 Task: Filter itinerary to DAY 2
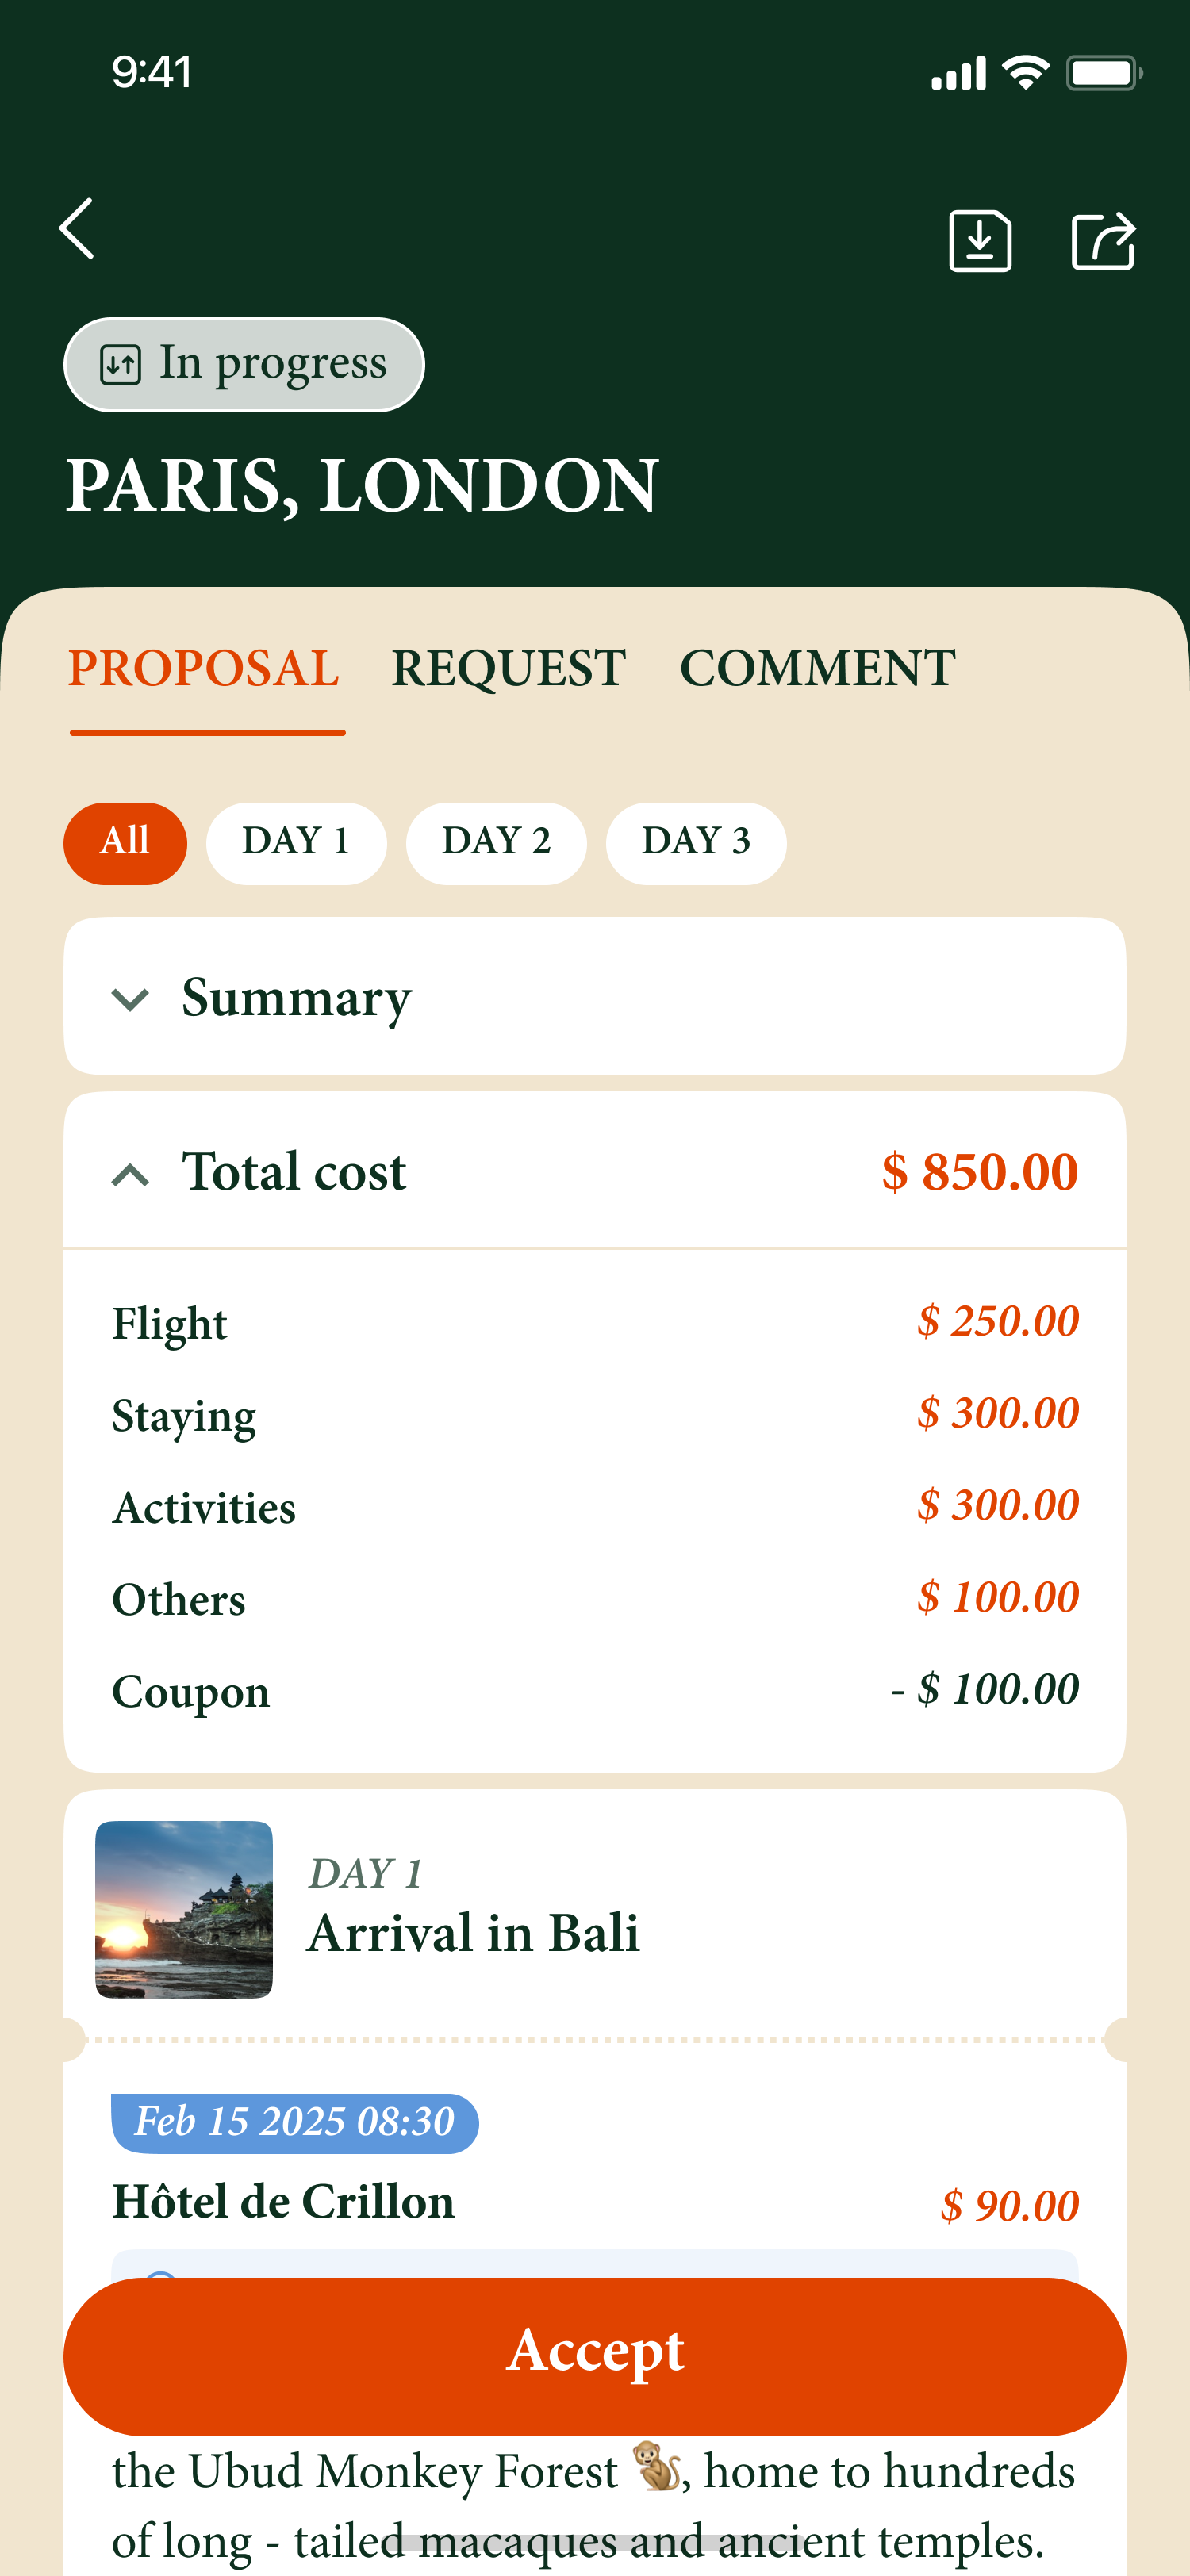point(496,843)
